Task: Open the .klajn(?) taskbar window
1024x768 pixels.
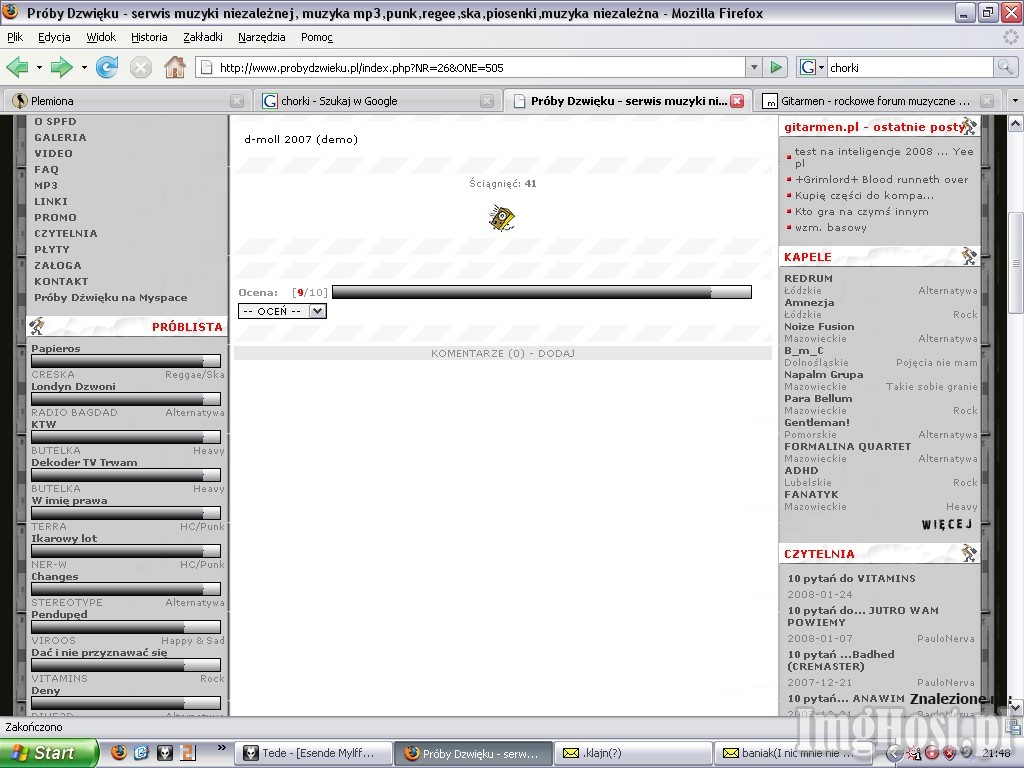Action: click(634, 753)
